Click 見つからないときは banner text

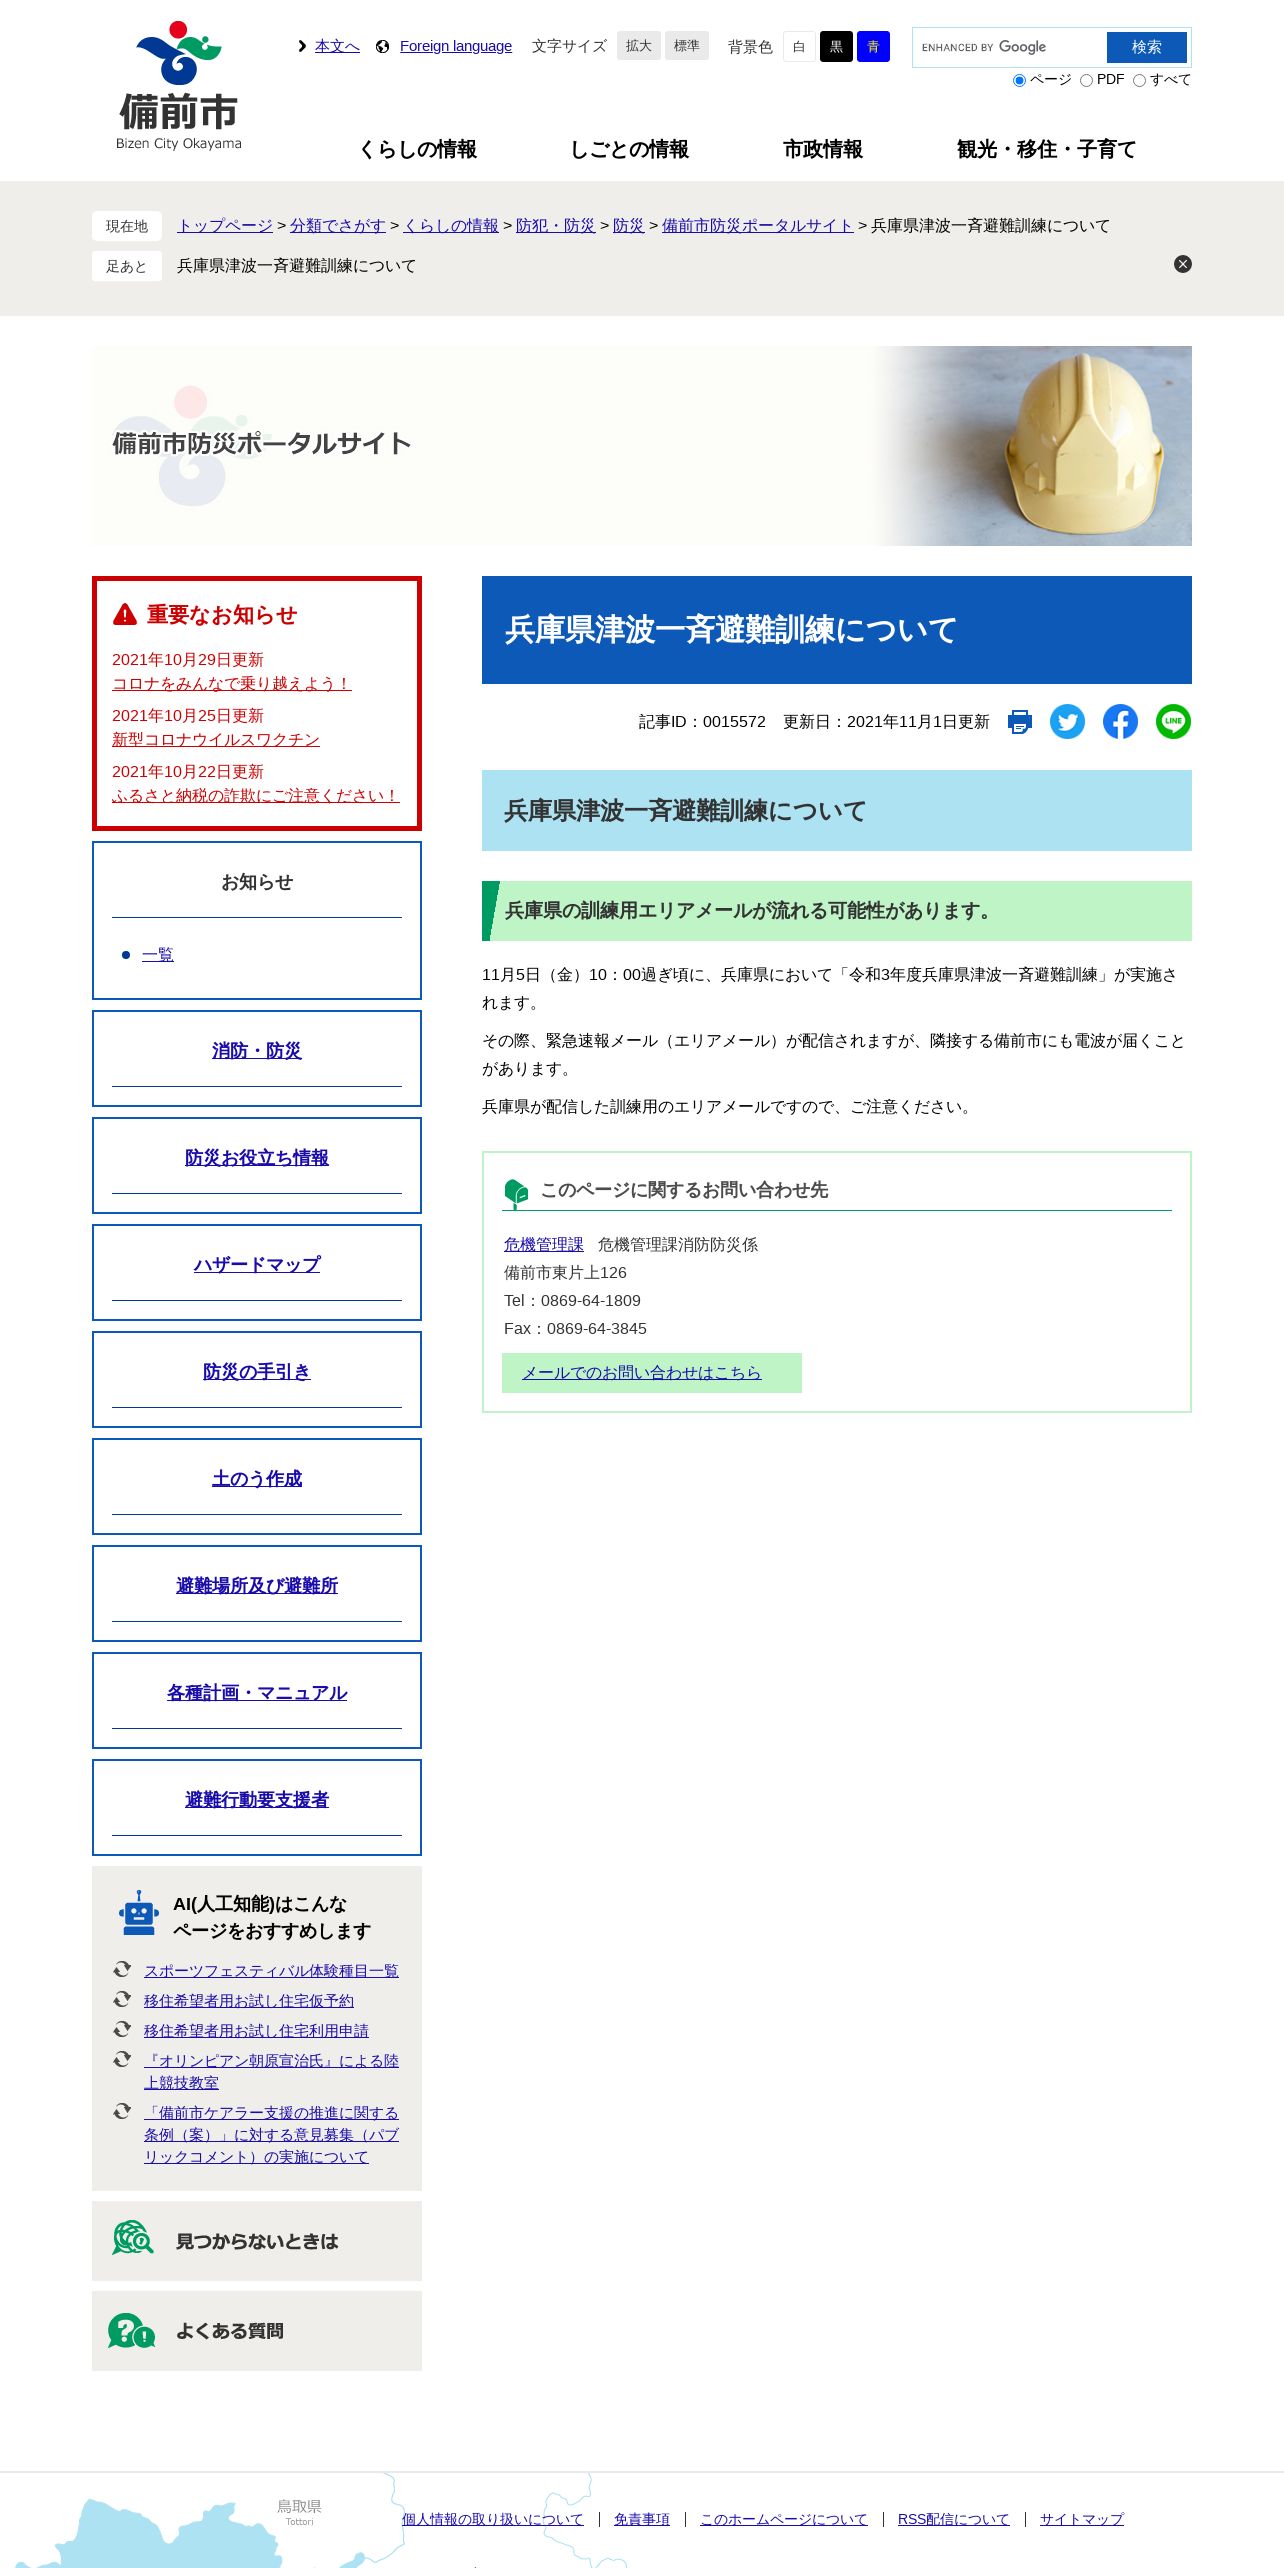(257, 2242)
